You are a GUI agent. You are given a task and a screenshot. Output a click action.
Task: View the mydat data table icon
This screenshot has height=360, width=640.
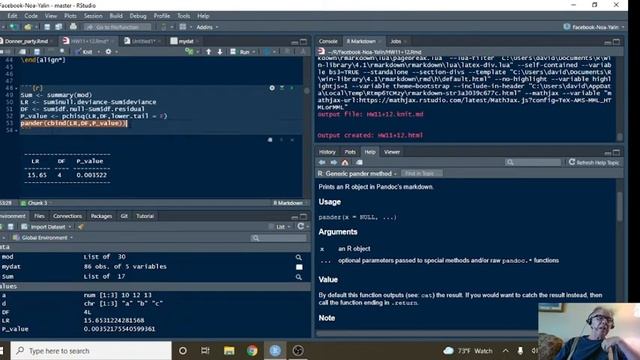299,267
